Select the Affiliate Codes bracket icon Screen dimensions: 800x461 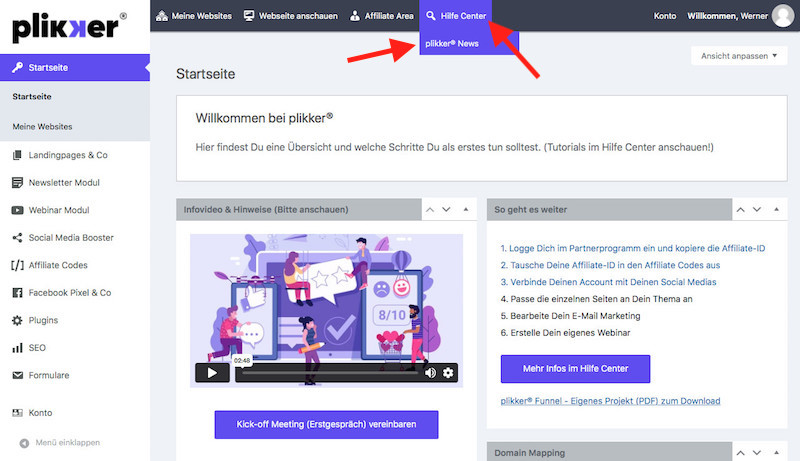click(18, 265)
